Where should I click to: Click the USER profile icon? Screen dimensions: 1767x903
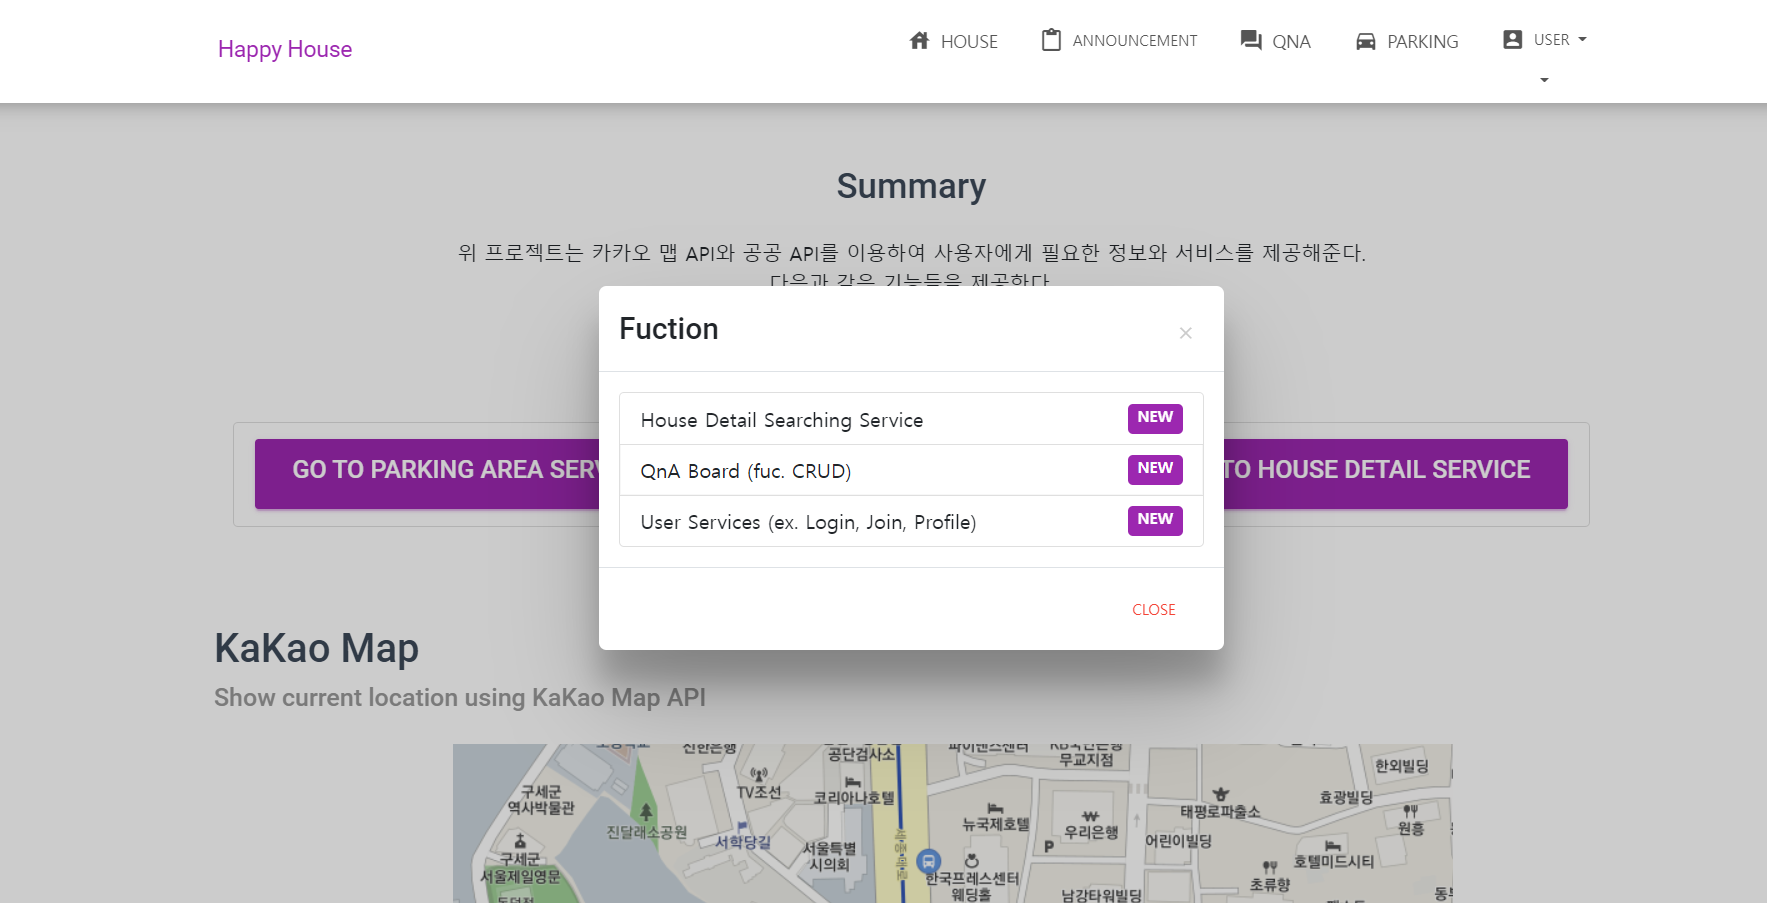pyautogui.click(x=1511, y=38)
